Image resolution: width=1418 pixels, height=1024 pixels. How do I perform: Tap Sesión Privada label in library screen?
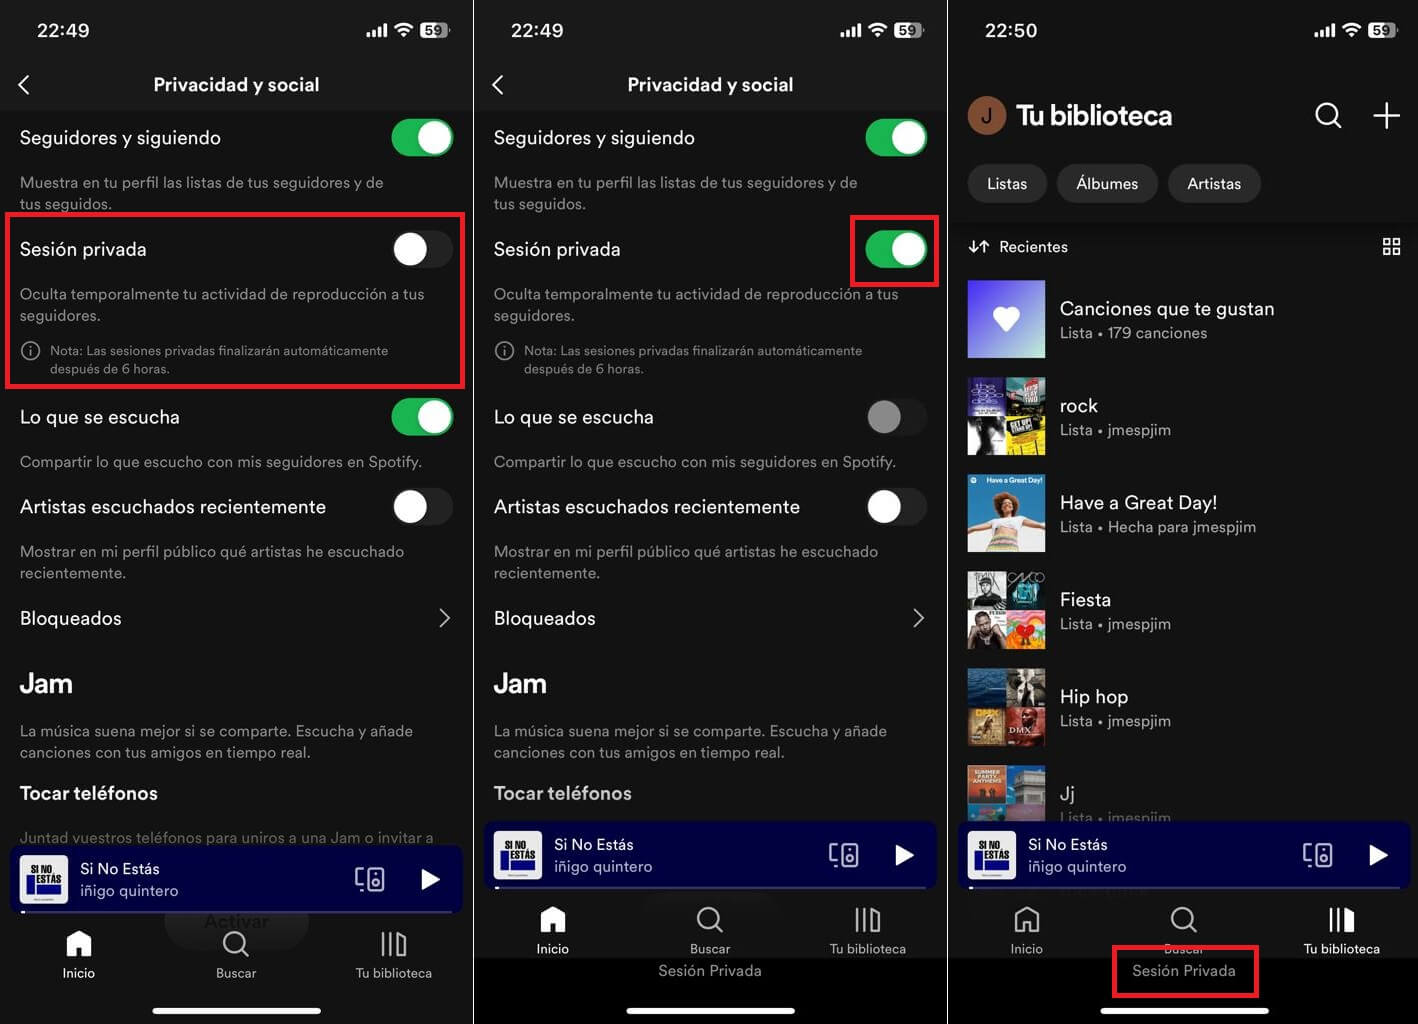pyautogui.click(x=1184, y=971)
